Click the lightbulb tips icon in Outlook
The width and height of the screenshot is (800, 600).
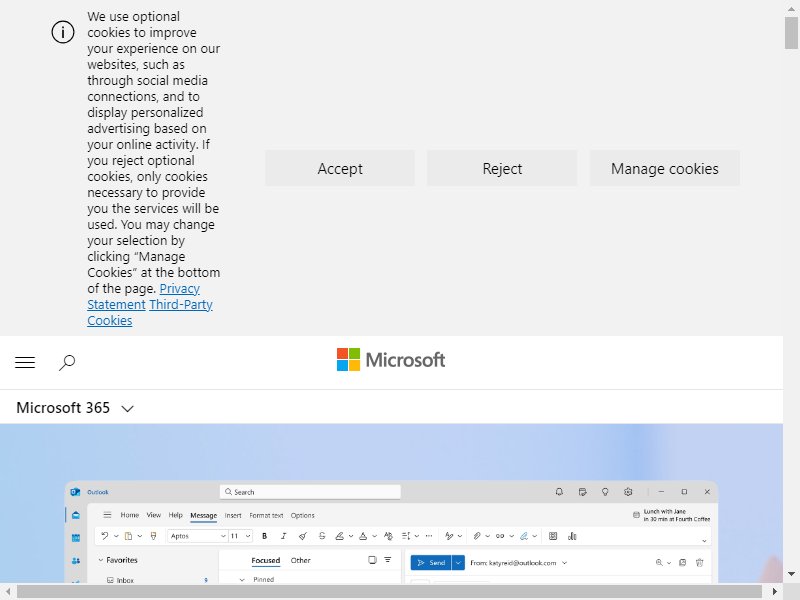pos(605,492)
